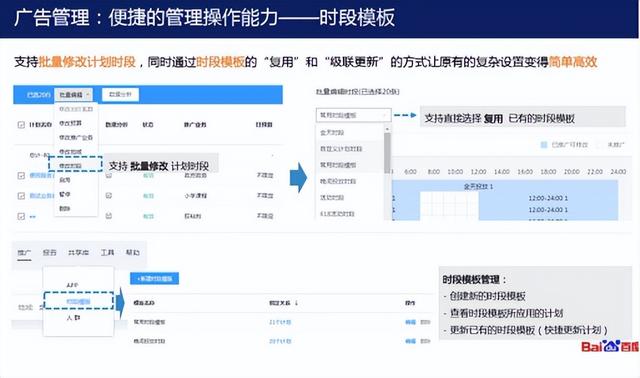Click 删除 link for second template row
640x378 pixels.
pyautogui.click(x=425, y=341)
